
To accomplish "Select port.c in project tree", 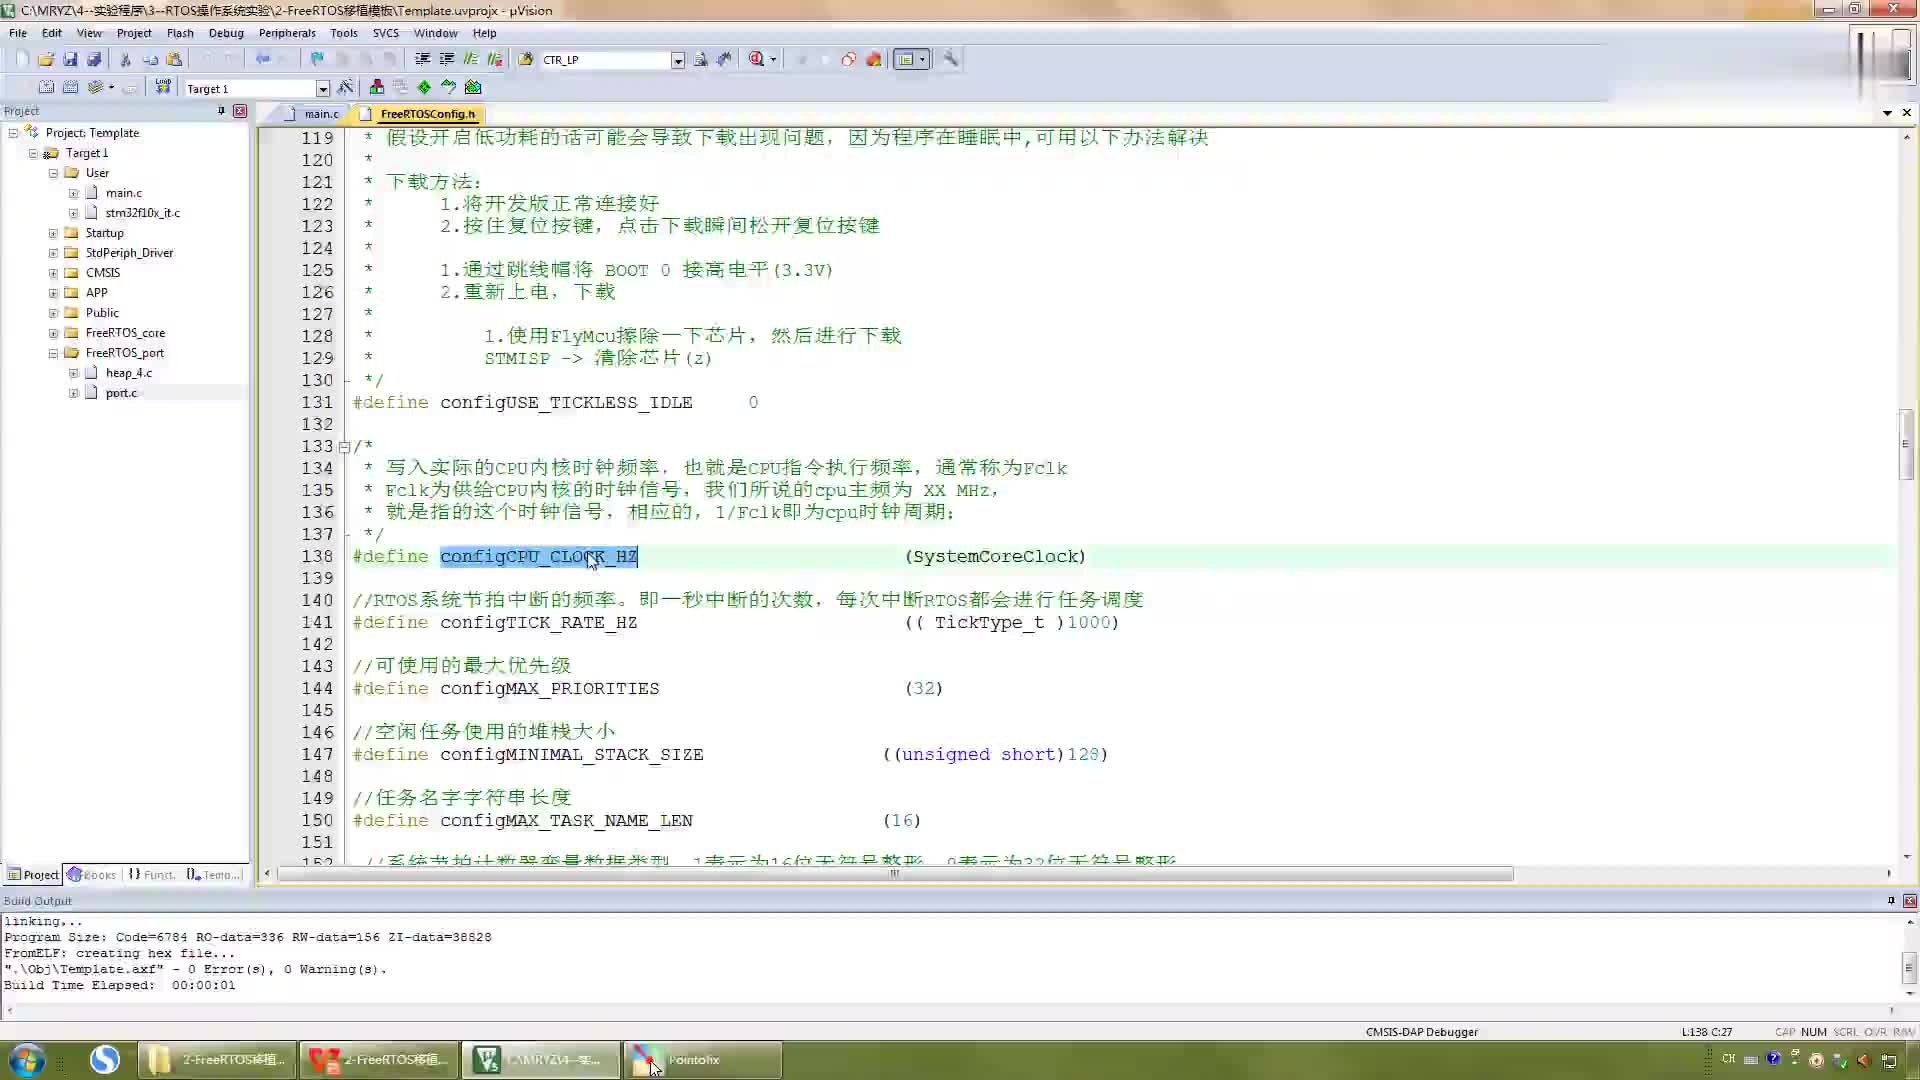I will 121,393.
